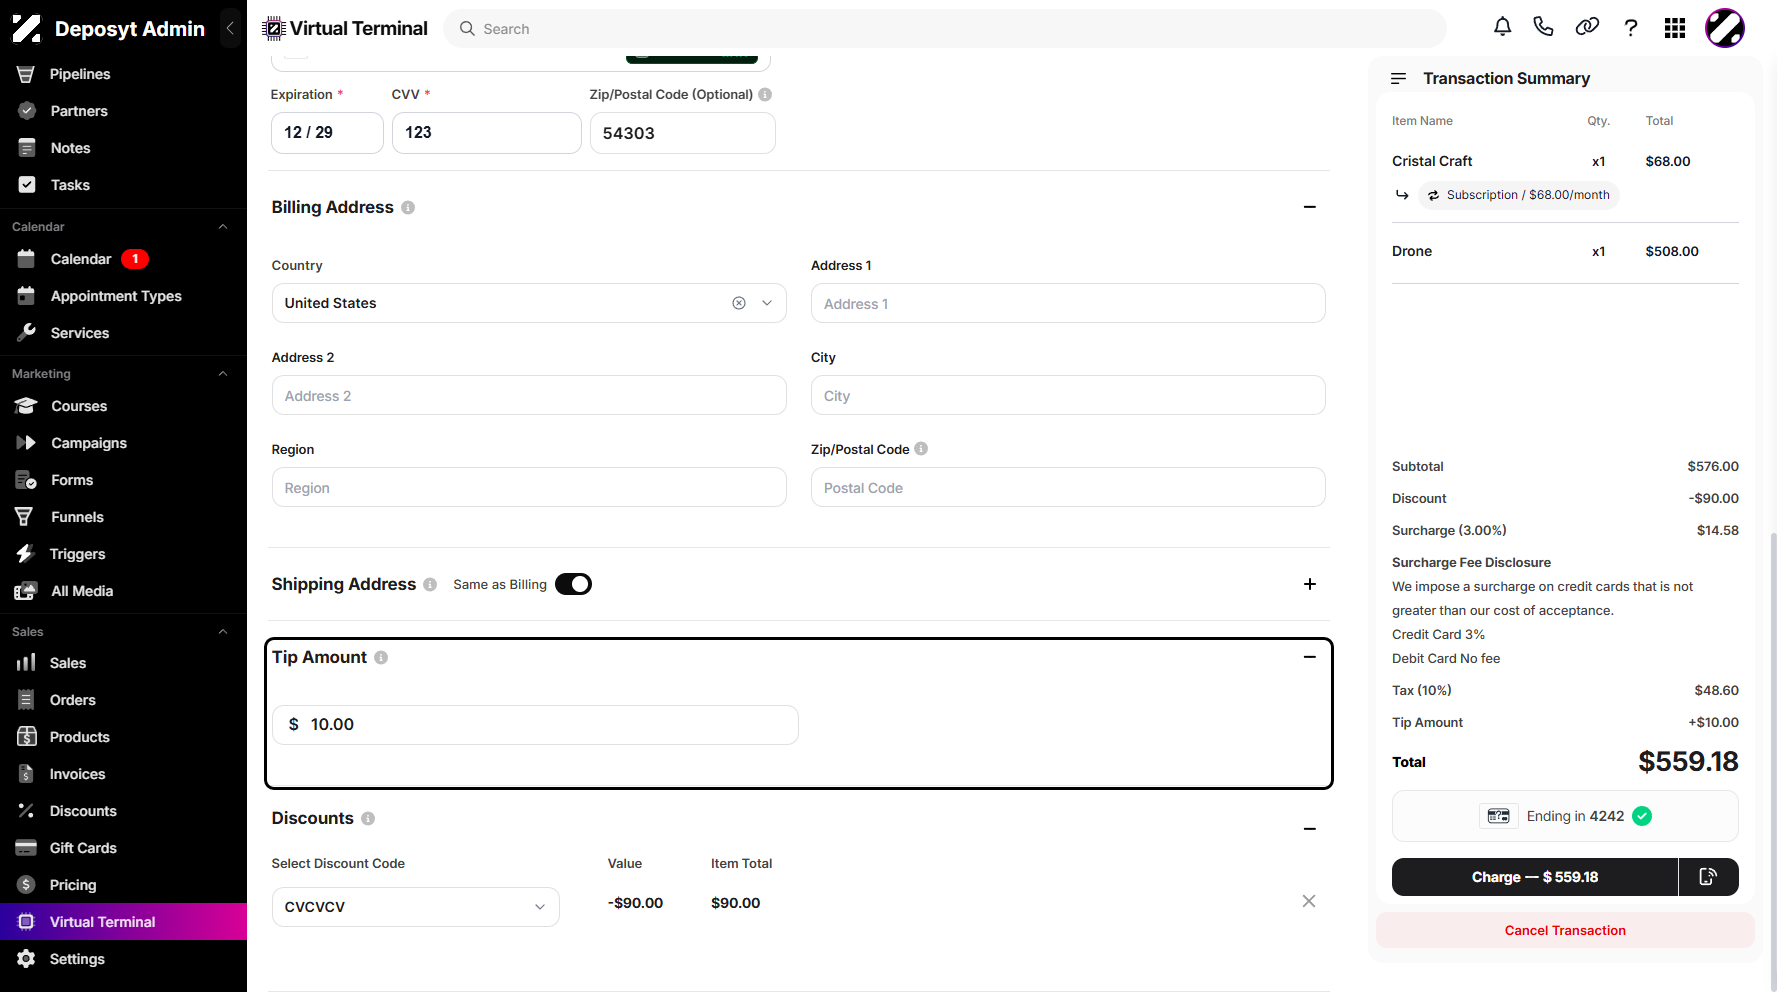Collapse the Calendar sidebar group
Screen dimensions: 1777x992
pyautogui.click(x=223, y=227)
